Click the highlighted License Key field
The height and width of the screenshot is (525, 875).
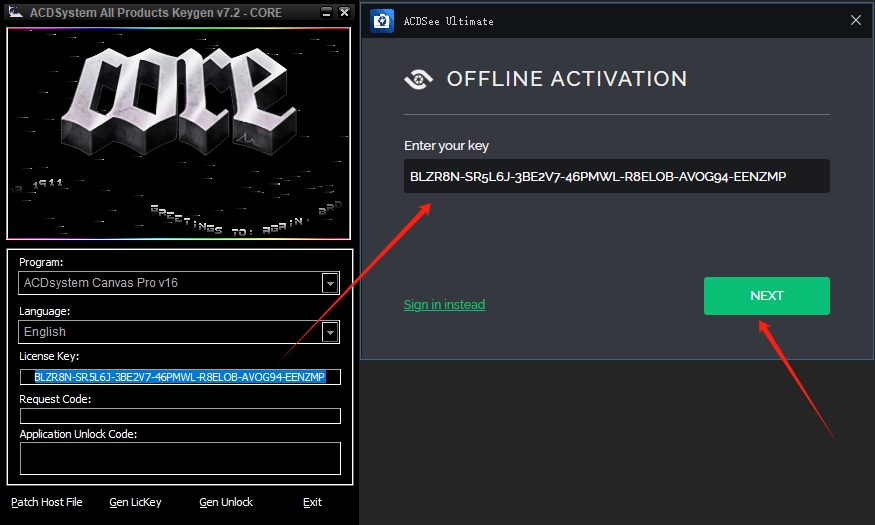point(180,377)
